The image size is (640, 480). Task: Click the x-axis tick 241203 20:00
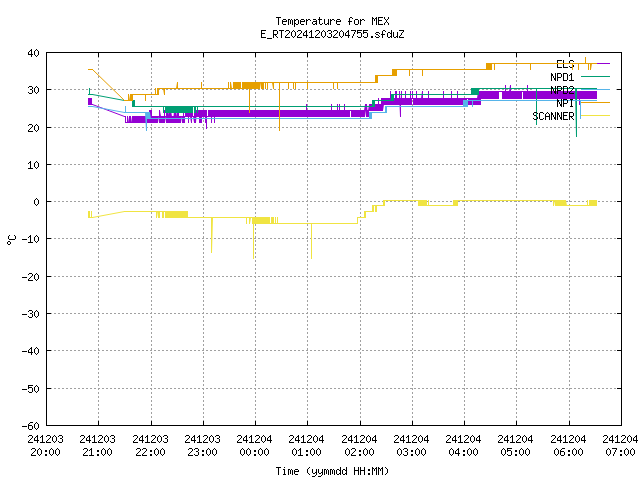(x=45, y=446)
